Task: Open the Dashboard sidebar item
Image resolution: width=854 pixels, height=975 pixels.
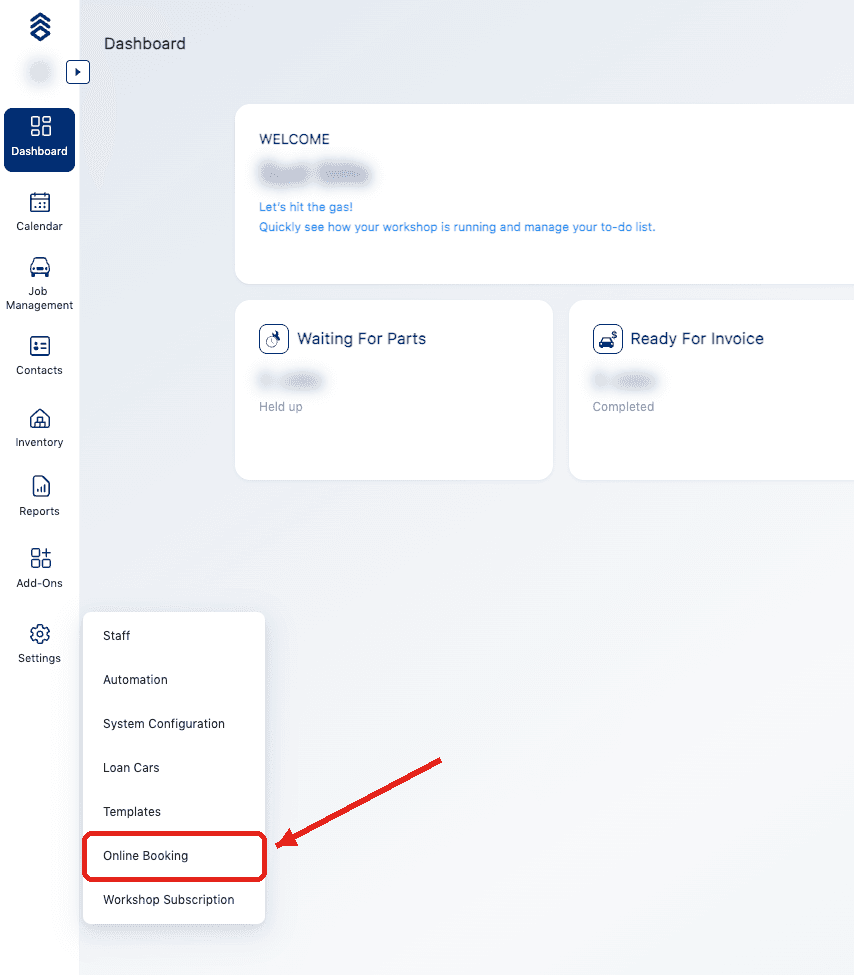Action: (x=39, y=140)
